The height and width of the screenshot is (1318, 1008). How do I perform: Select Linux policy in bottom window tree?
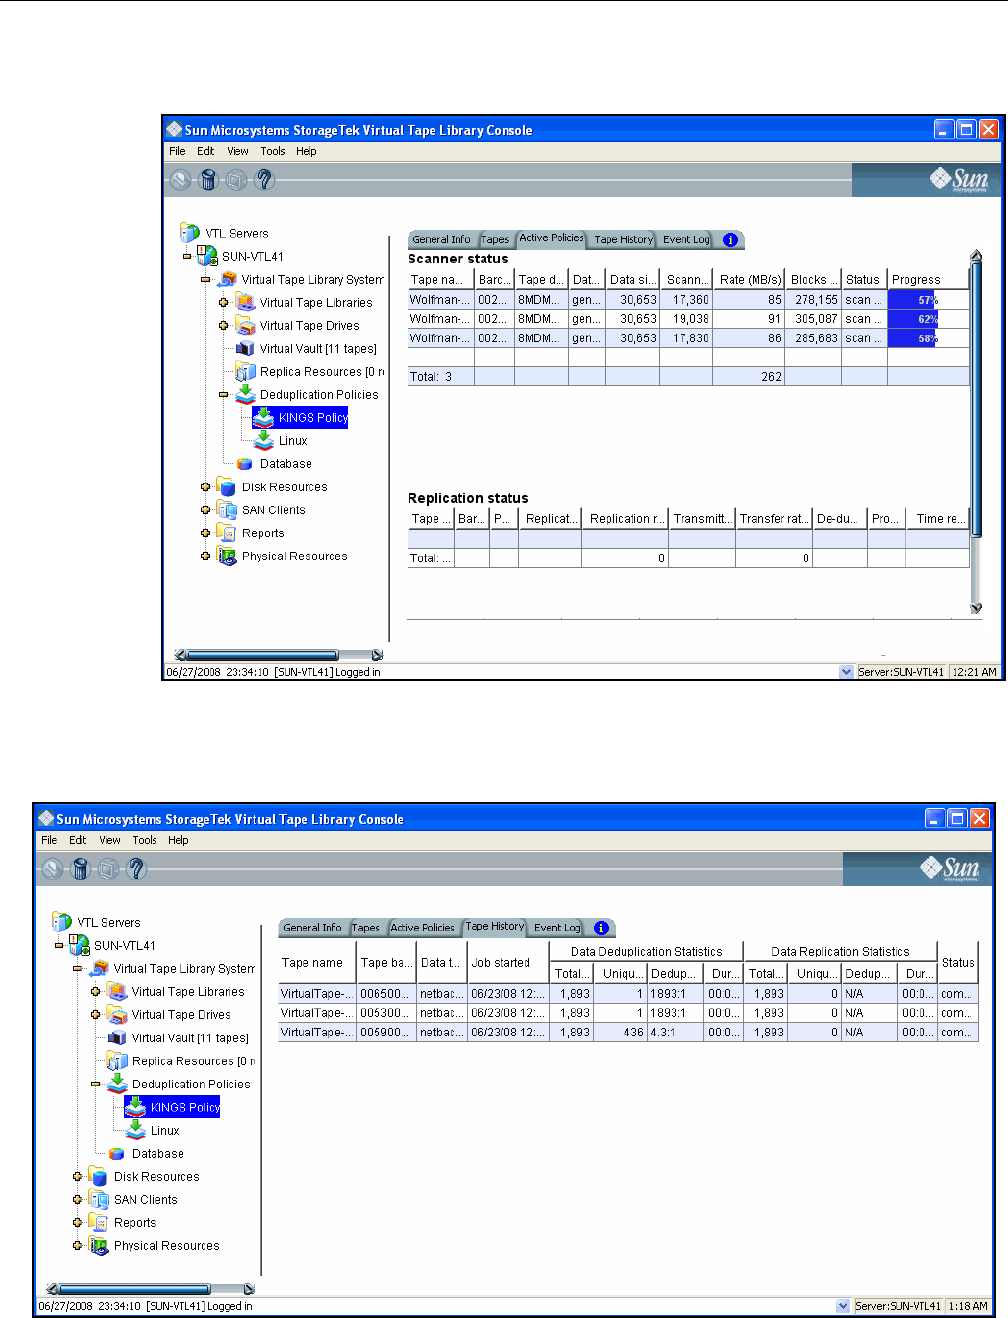point(165,1131)
